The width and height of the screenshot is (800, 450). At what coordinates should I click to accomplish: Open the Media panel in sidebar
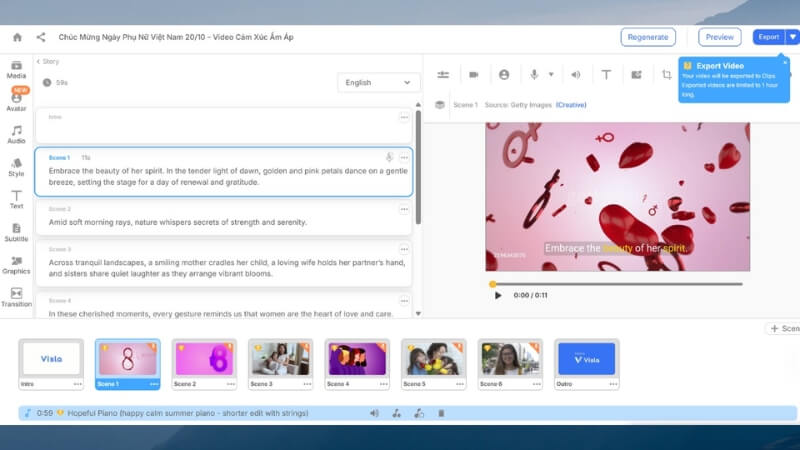pos(16,69)
